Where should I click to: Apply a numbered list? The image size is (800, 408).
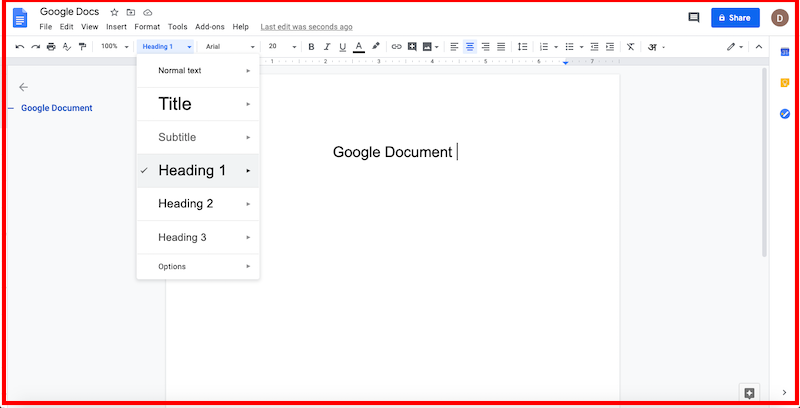coord(544,47)
